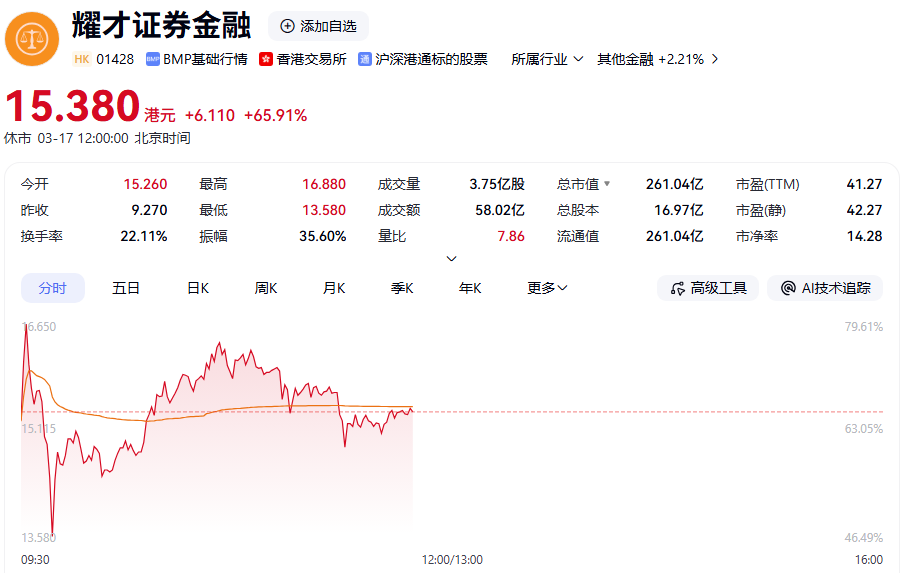Open the 更多 chart period dropdown
The height and width of the screenshot is (573, 910).
click(x=548, y=288)
